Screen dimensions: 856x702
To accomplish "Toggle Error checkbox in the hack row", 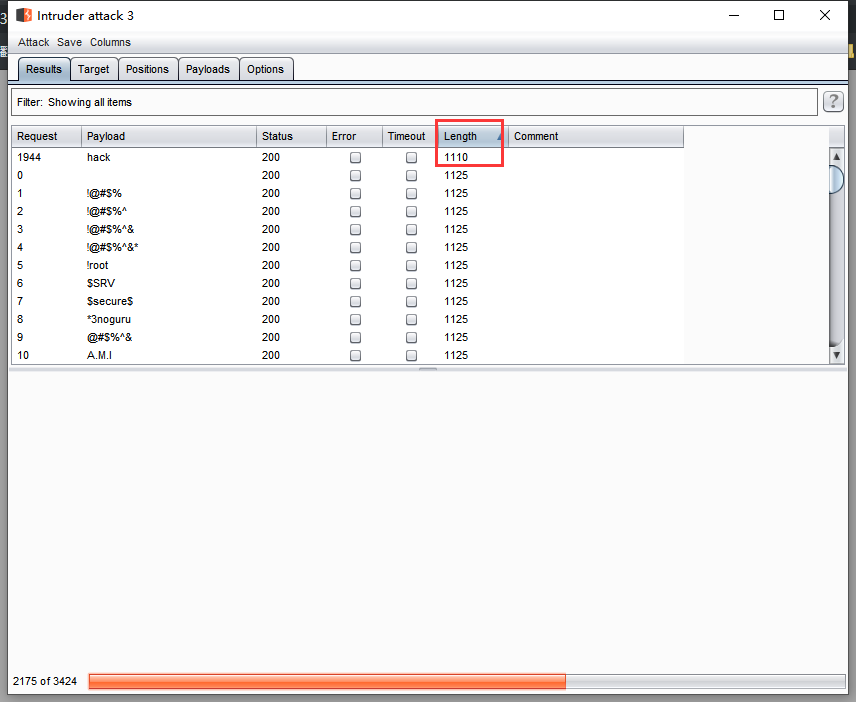I will click(355, 157).
